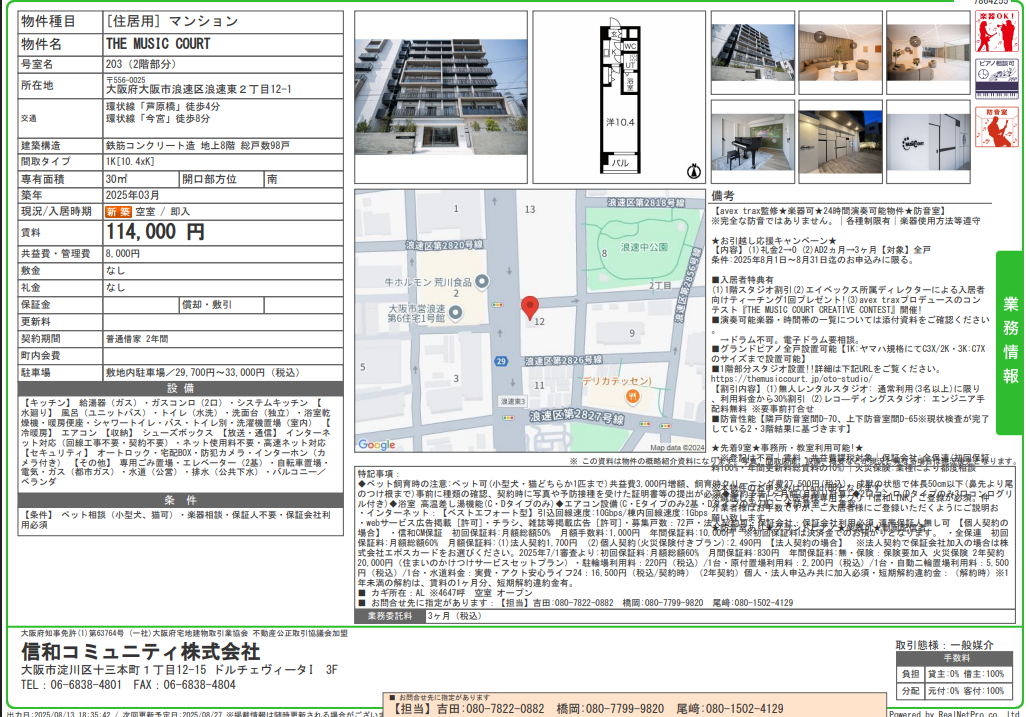
Task: Click the route 29 road shield on map
Action: (496, 358)
